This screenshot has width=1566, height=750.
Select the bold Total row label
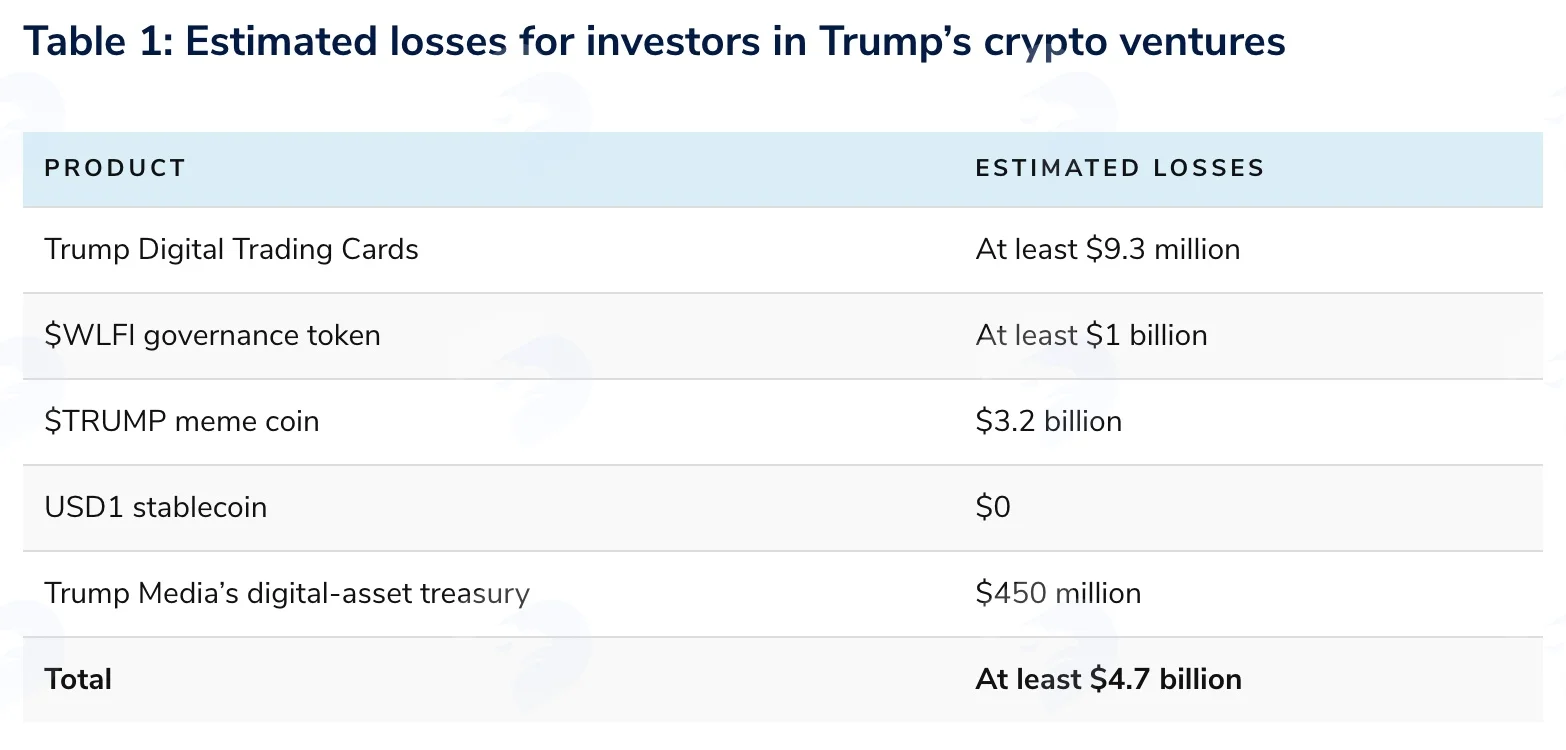click(78, 679)
